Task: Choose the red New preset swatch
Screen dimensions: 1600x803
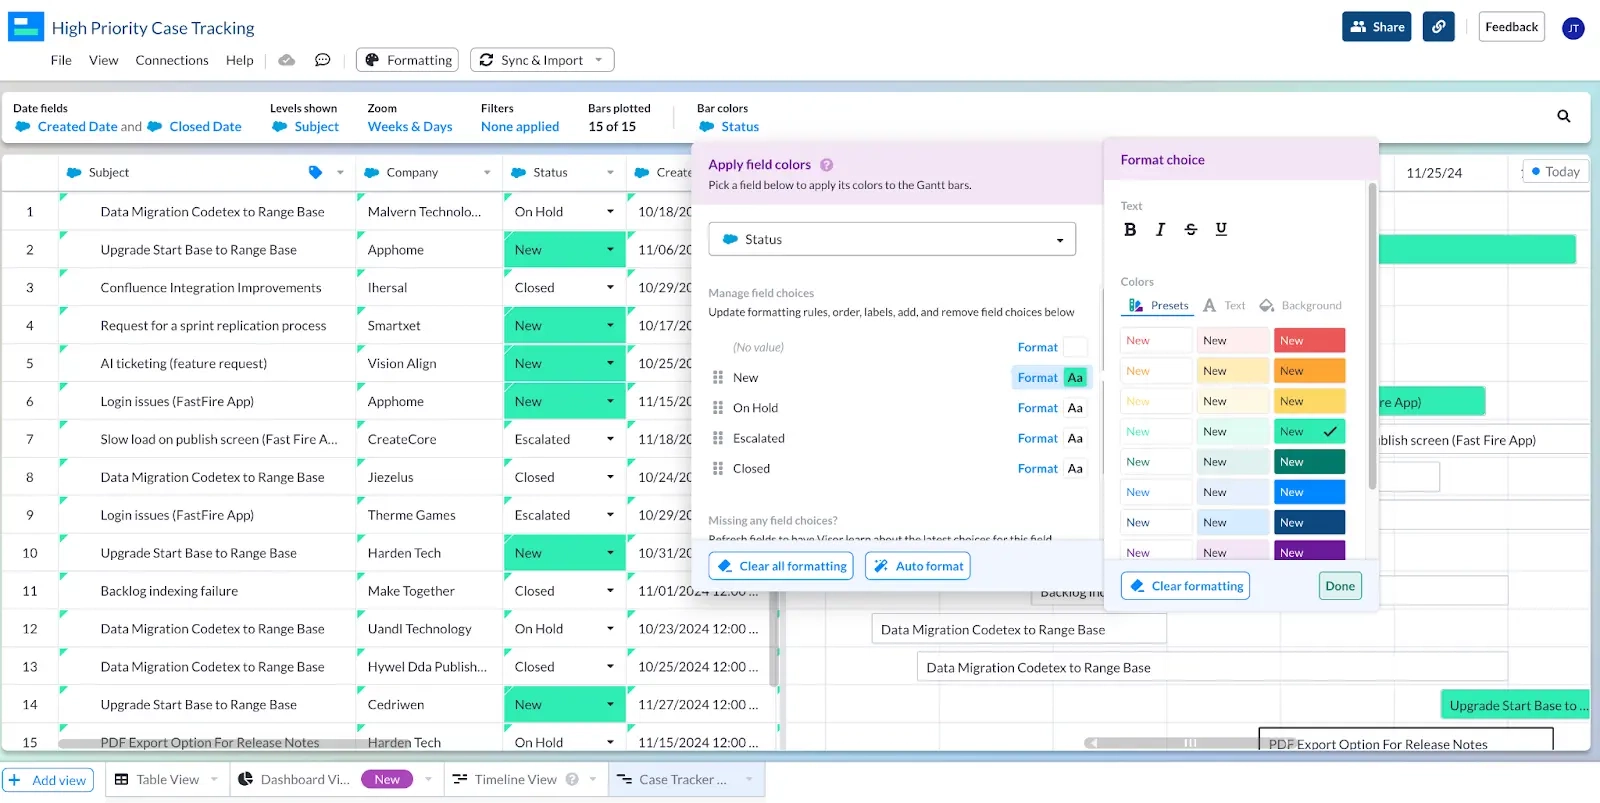Action: pyautogui.click(x=1309, y=341)
